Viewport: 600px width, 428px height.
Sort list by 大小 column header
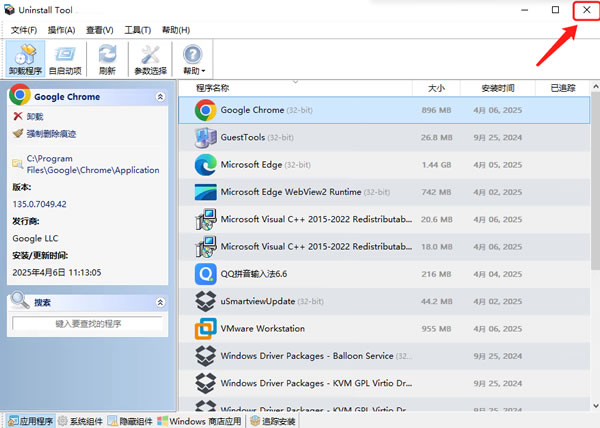click(435, 88)
